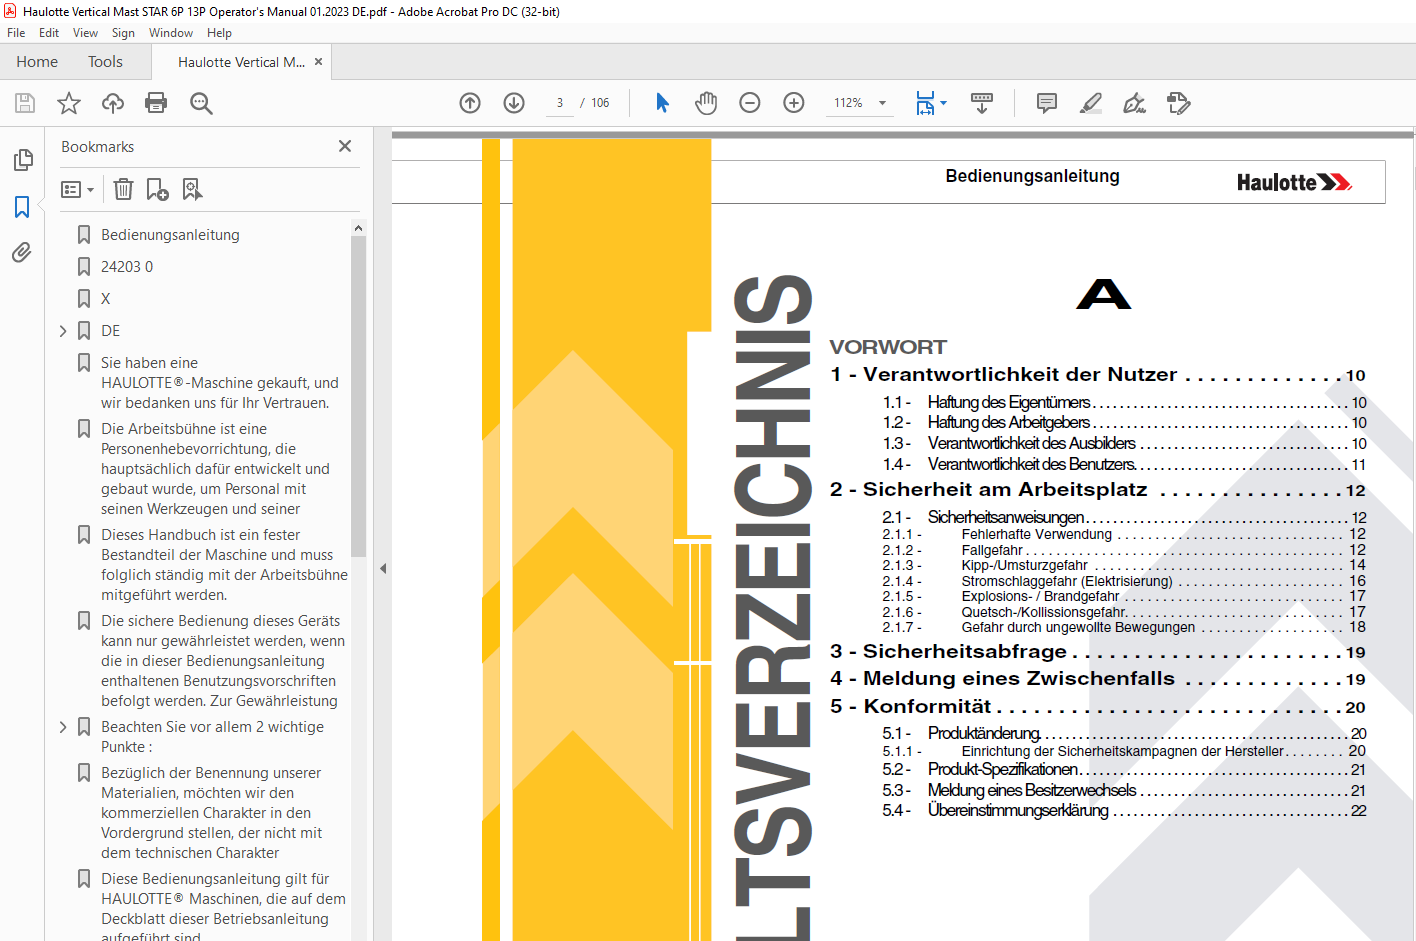Select the '24203 0' bookmark
Image resolution: width=1416 pixels, height=941 pixels.
[127, 267]
